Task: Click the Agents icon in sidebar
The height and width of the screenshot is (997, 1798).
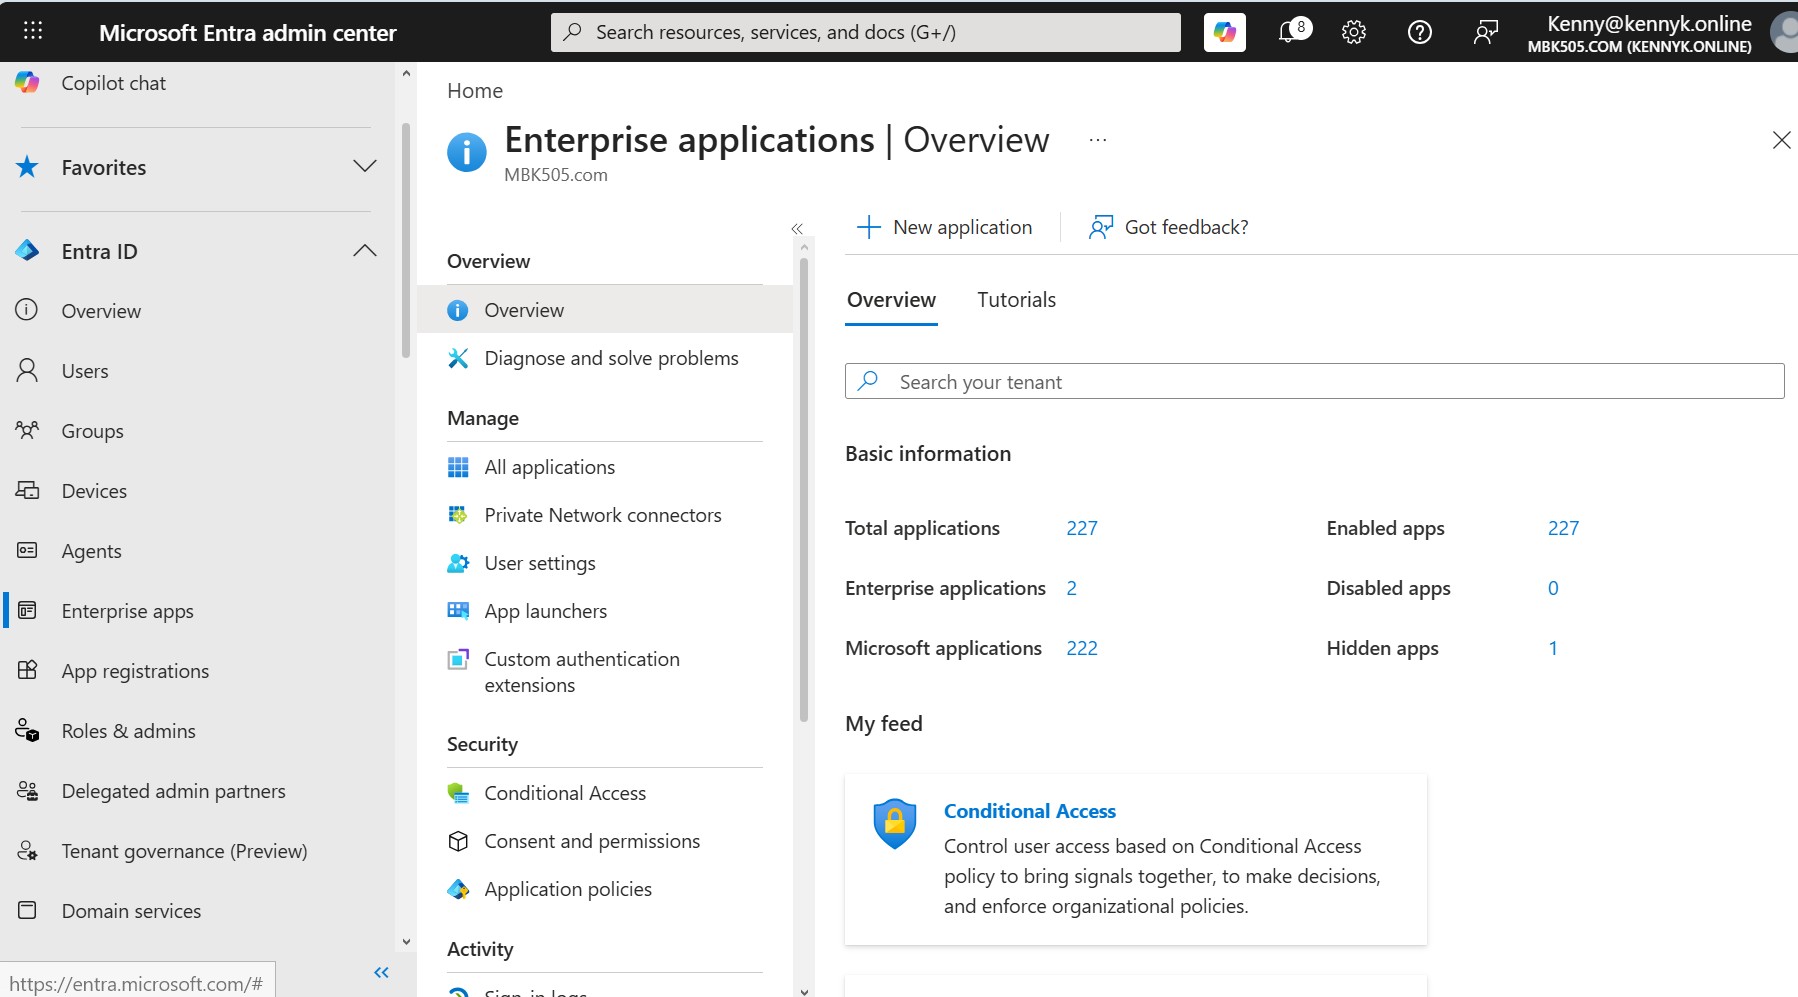Action: pos(27,551)
